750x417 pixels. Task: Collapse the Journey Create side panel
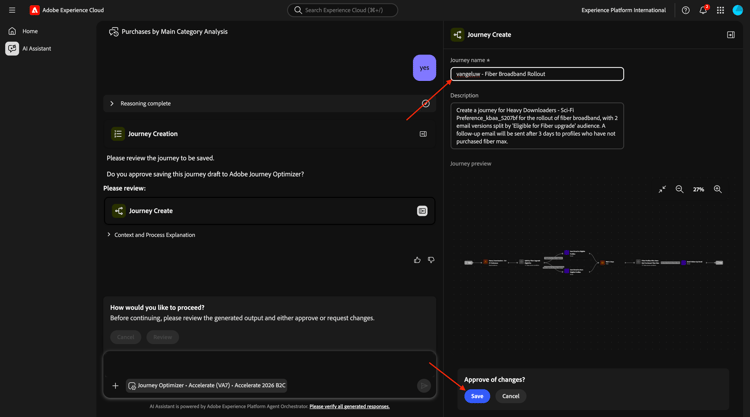tap(731, 34)
